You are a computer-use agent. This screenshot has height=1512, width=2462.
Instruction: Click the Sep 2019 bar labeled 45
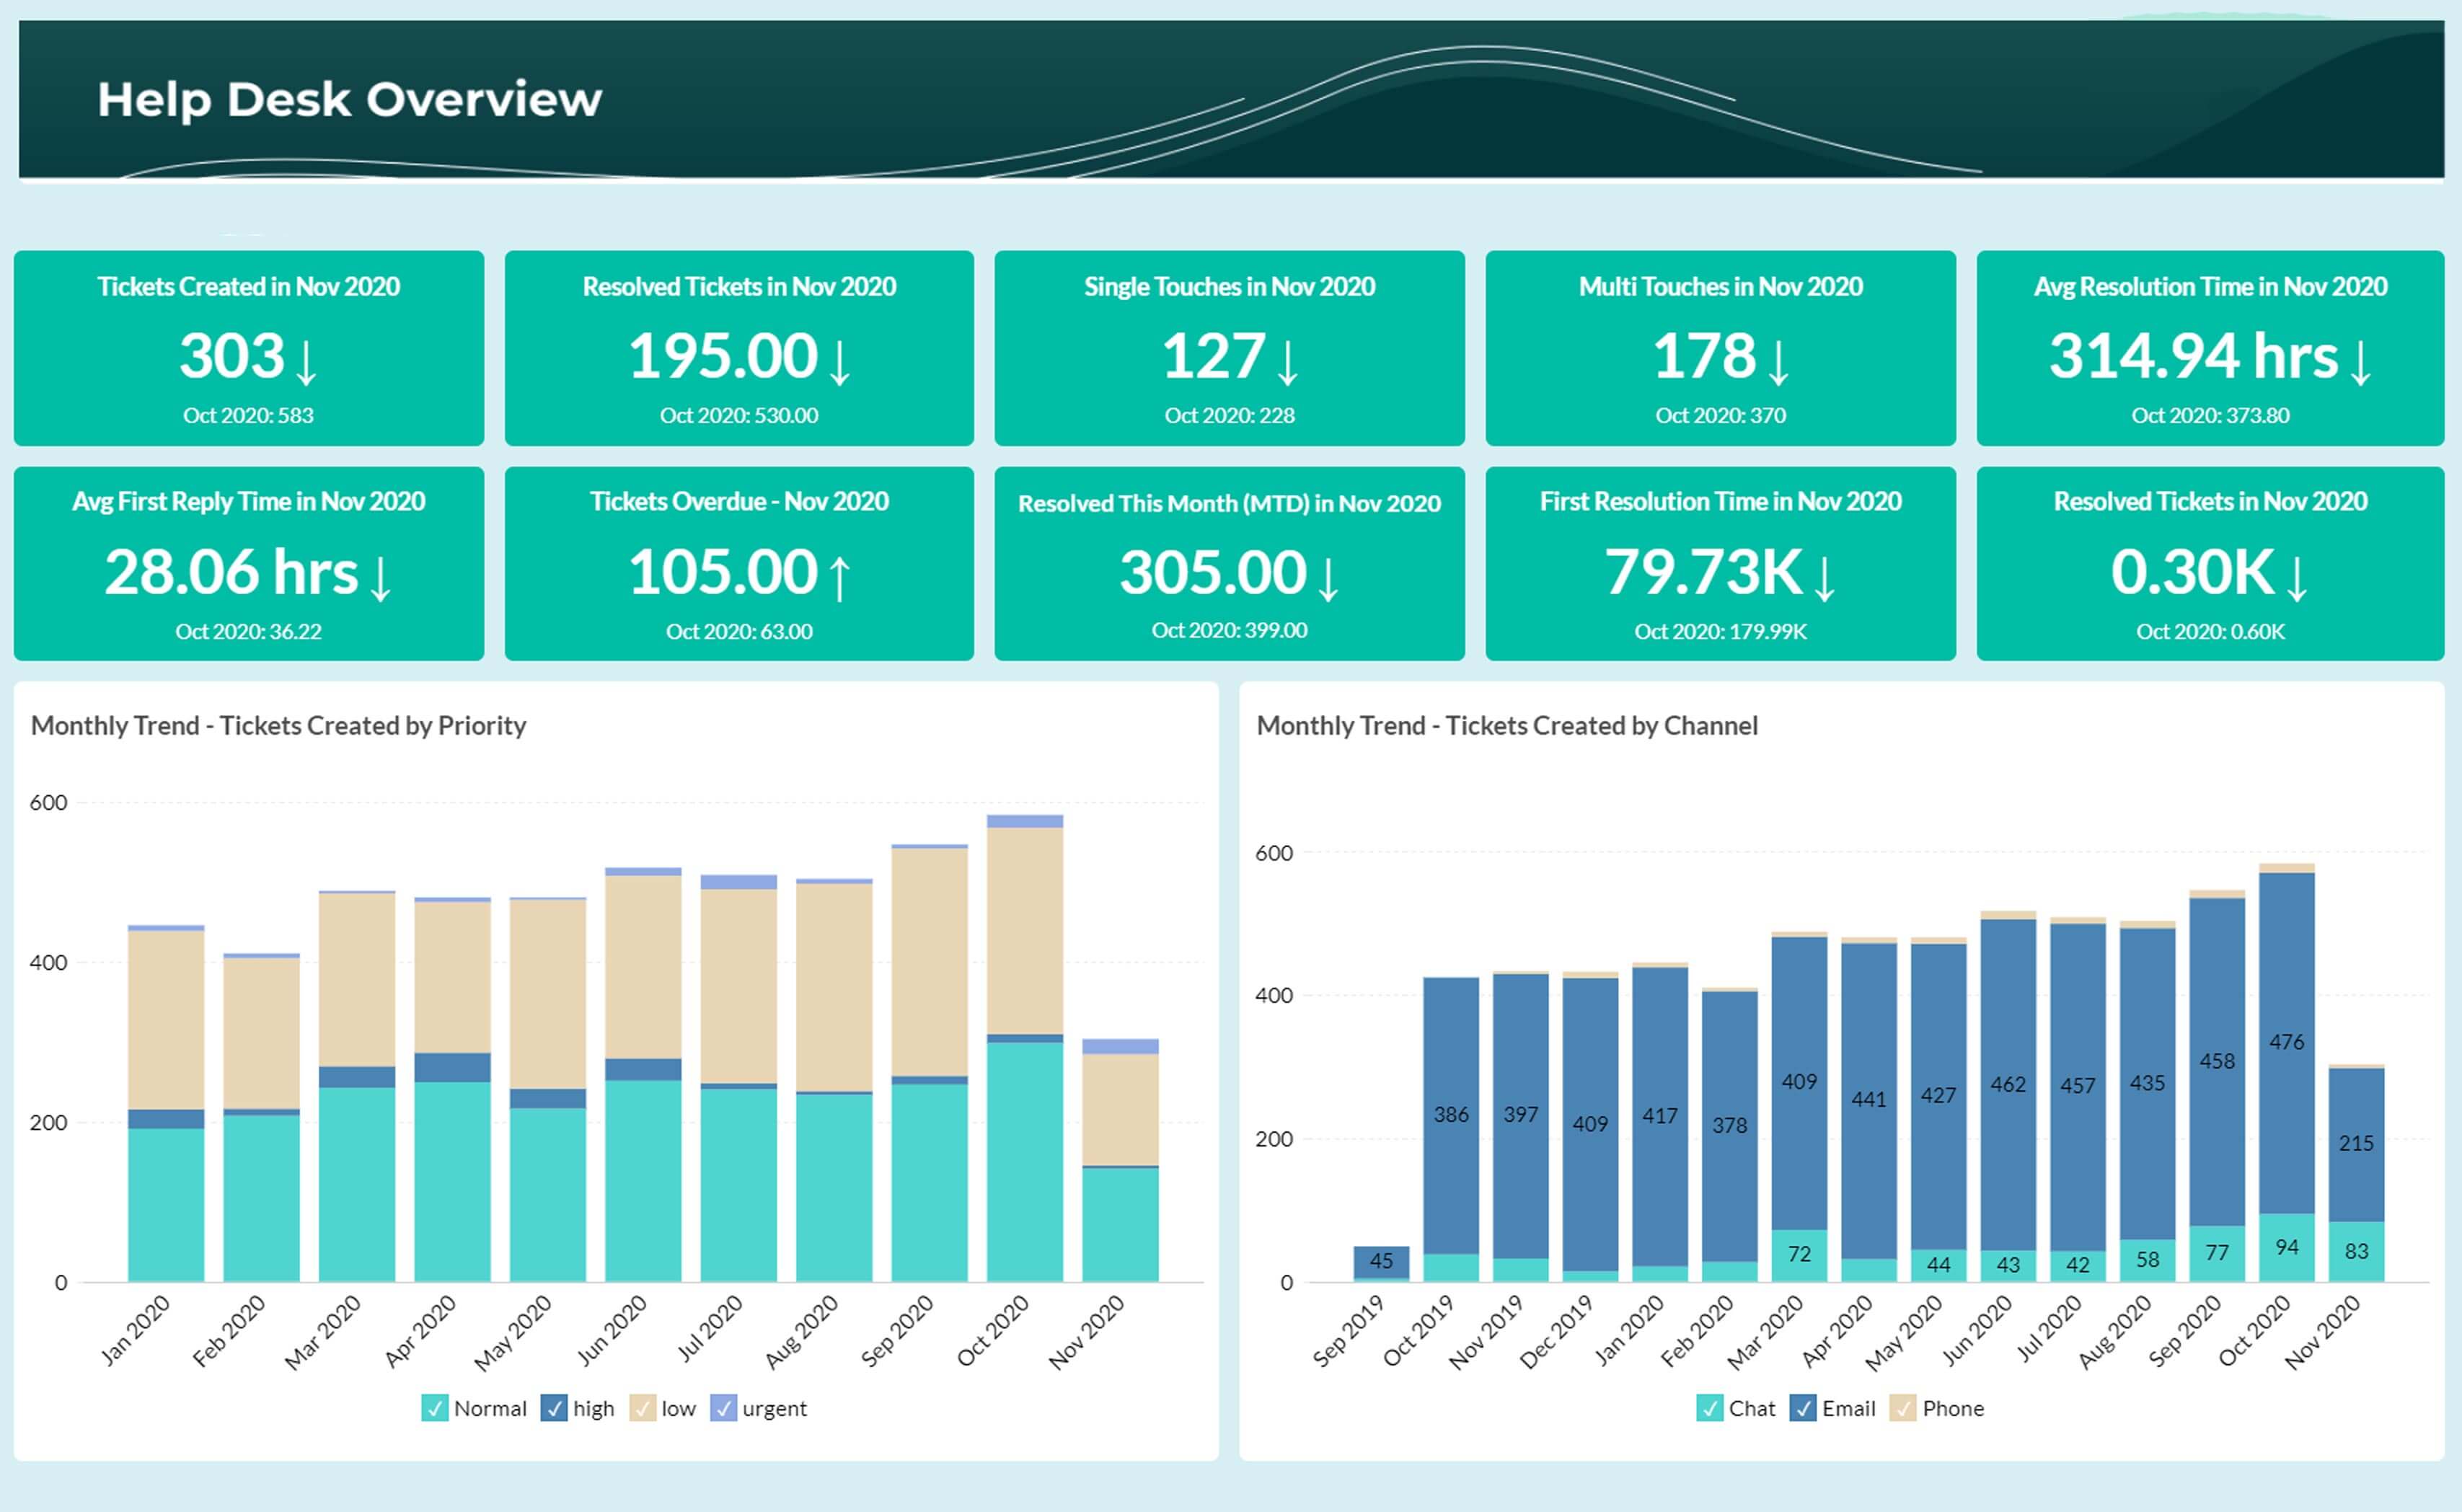coord(1380,1261)
